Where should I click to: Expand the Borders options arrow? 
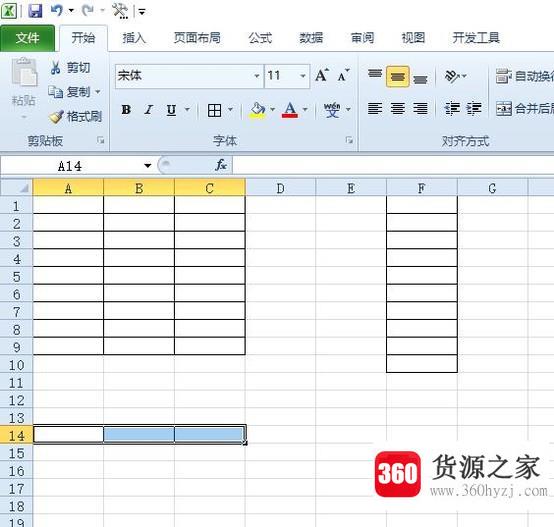tap(230, 110)
